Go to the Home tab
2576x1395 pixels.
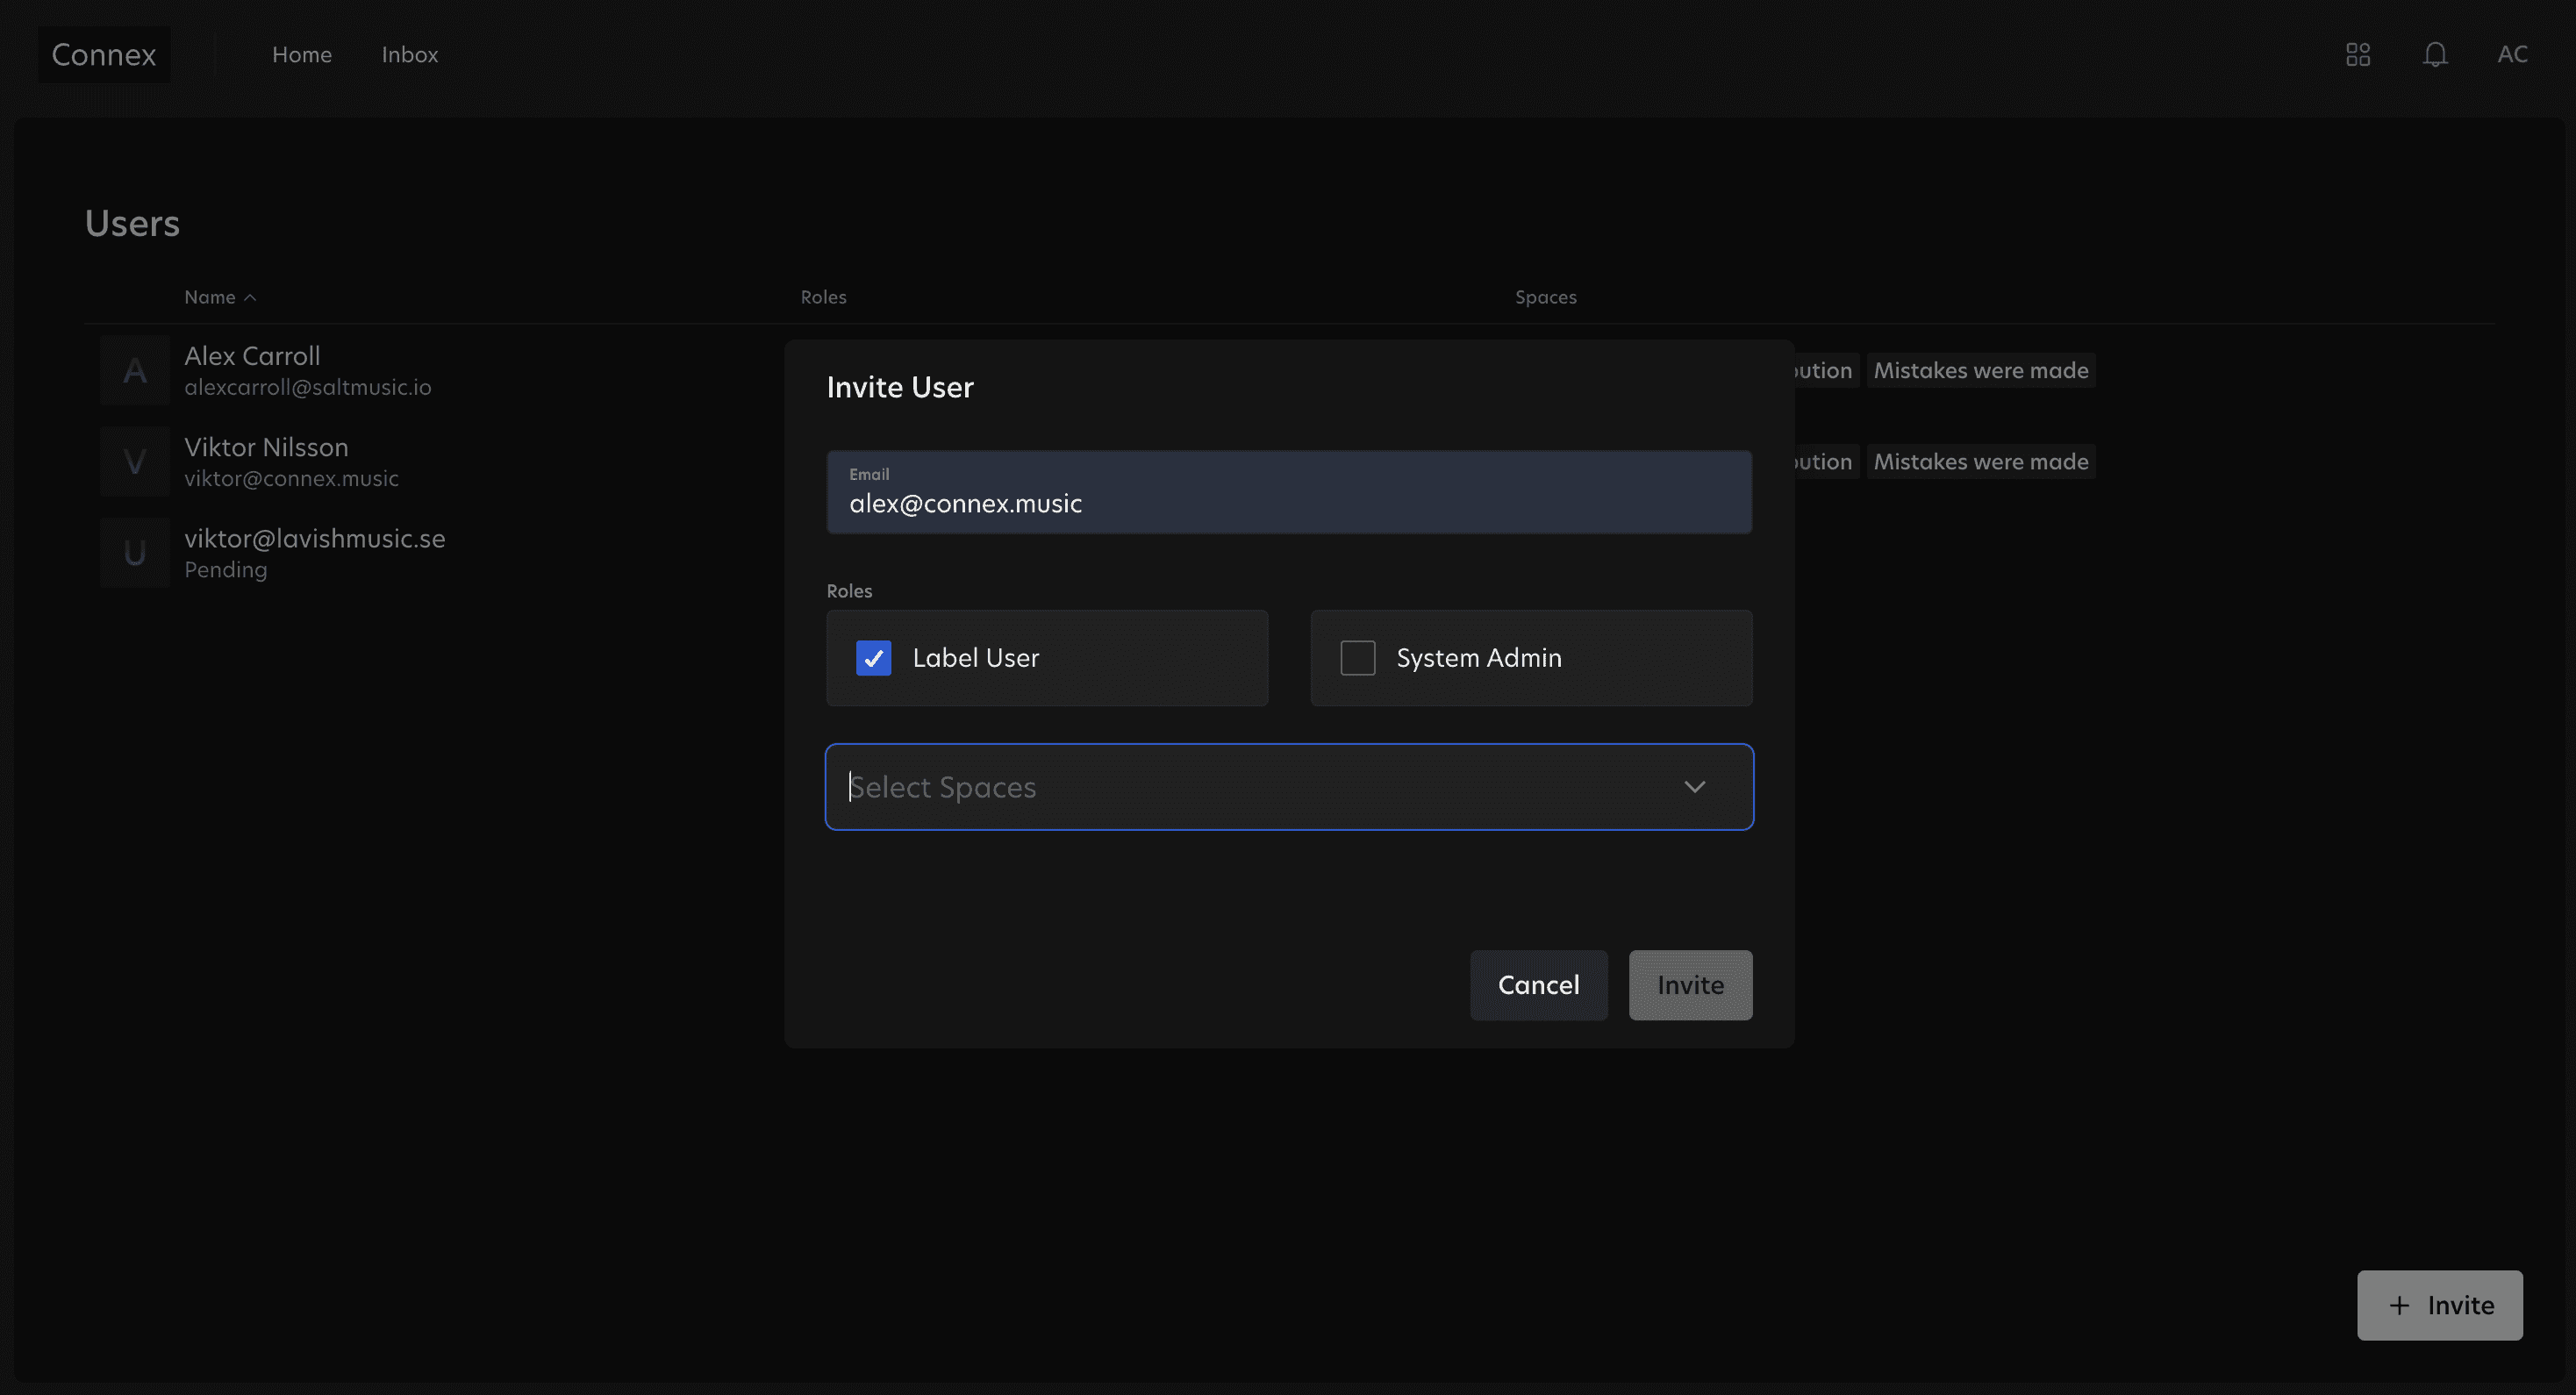(301, 54)
